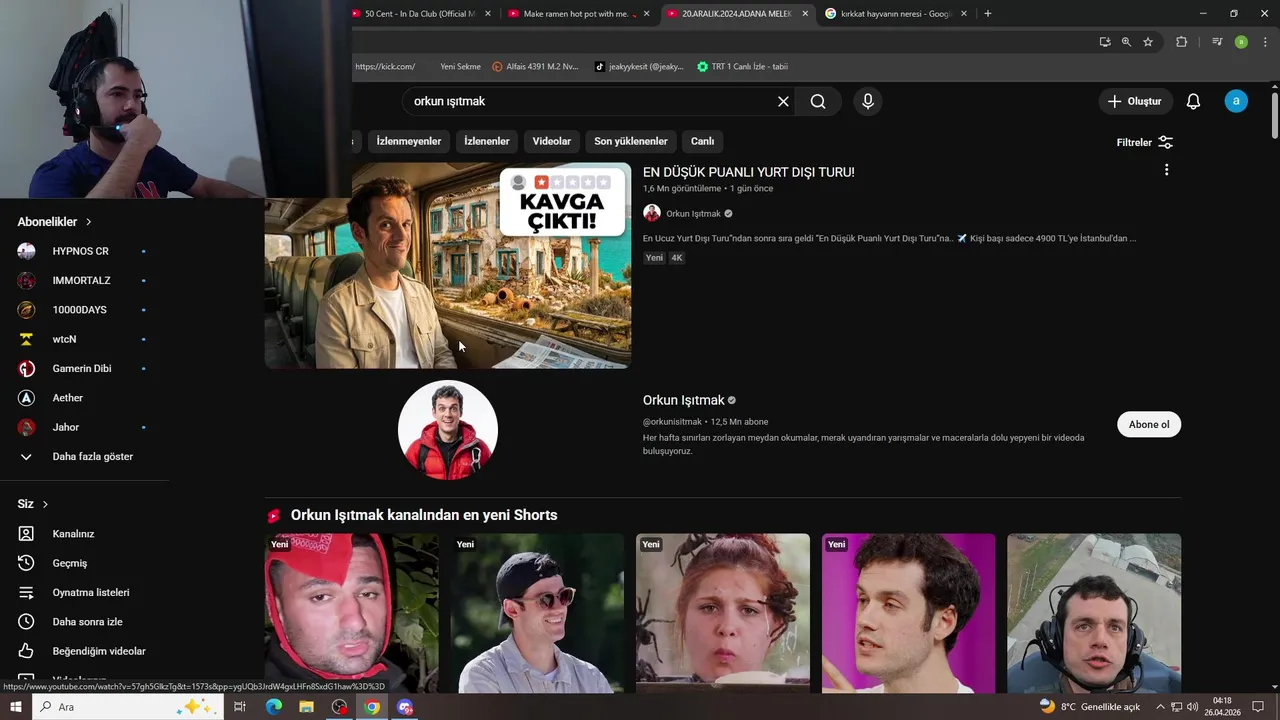Open the browser zoom magnifier icon
This screenshot has width=1280, height=720.
coord(1126,42)
